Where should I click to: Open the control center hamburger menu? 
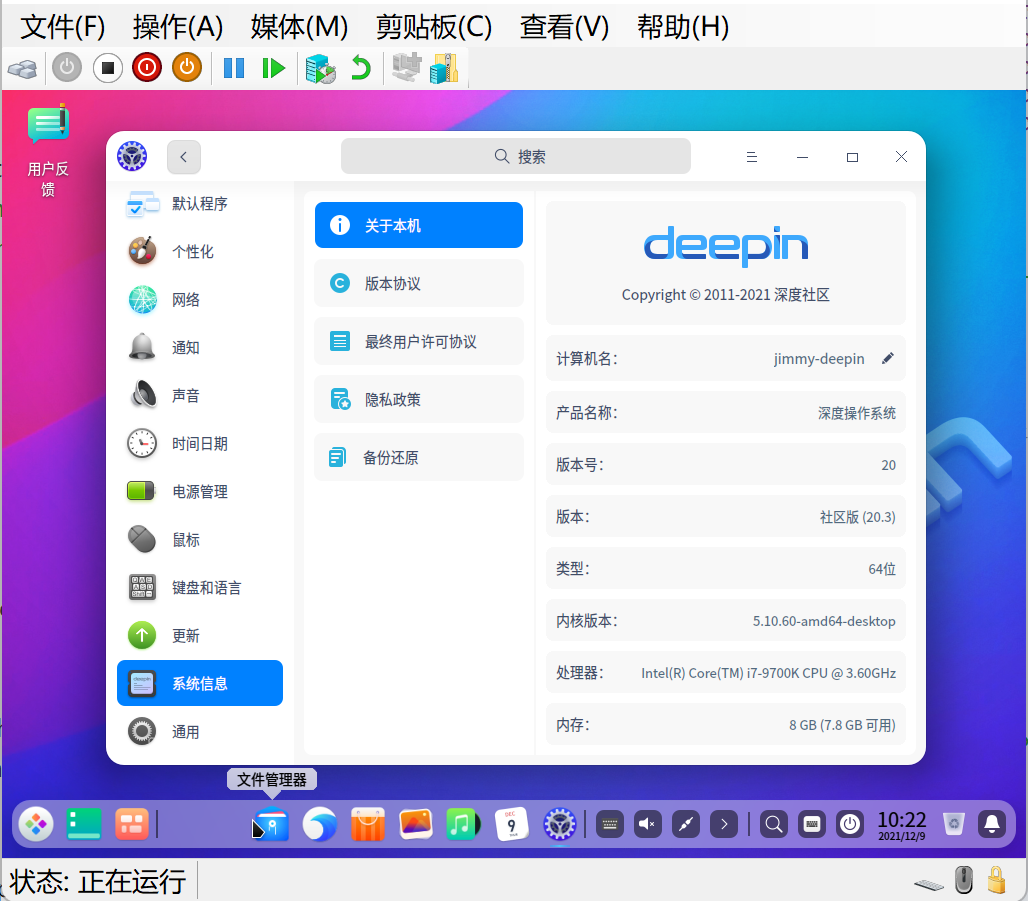coord(752,157)
